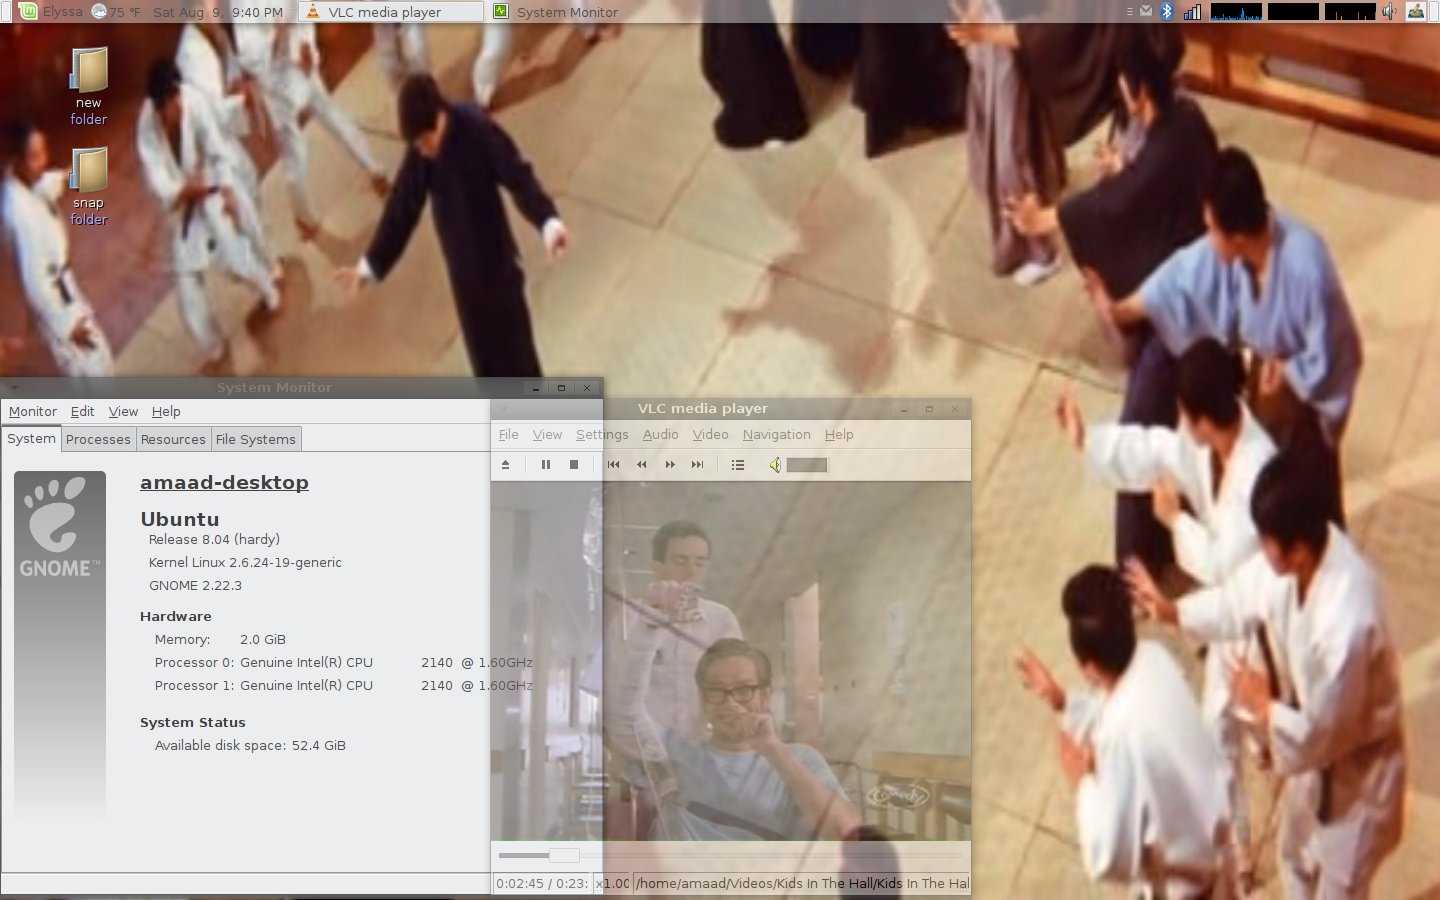The width and height of the screenshot is (1440, 900).
Task: Mute VLC via the speaker icon
Action: click(x=775, y=465)
